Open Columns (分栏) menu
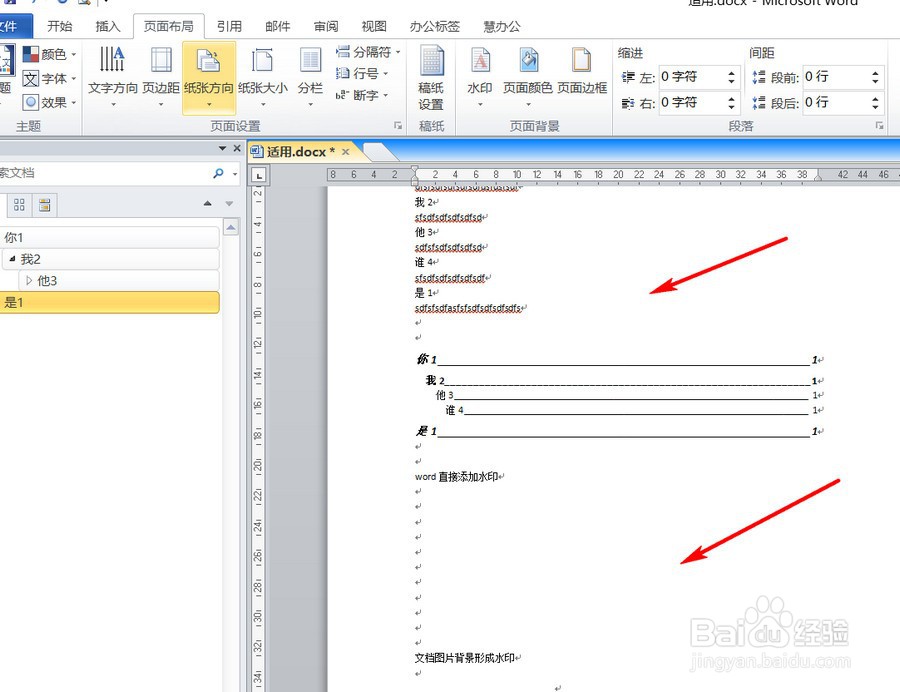Screen dimensions: 900x692 310,77
